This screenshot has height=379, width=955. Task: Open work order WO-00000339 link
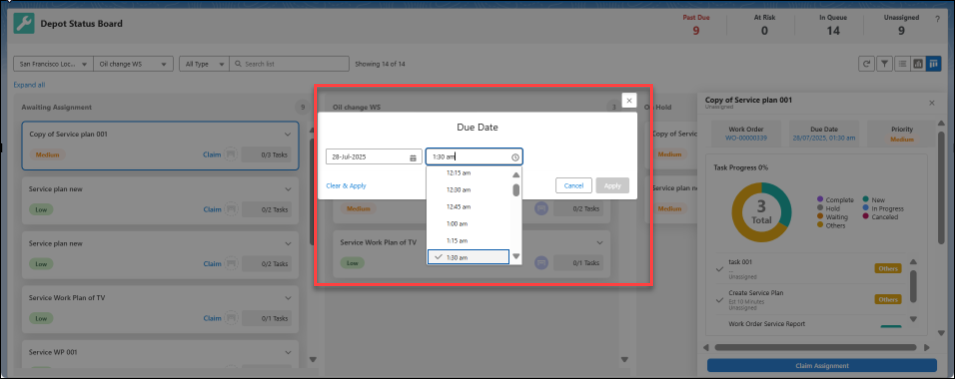[745, 138]
